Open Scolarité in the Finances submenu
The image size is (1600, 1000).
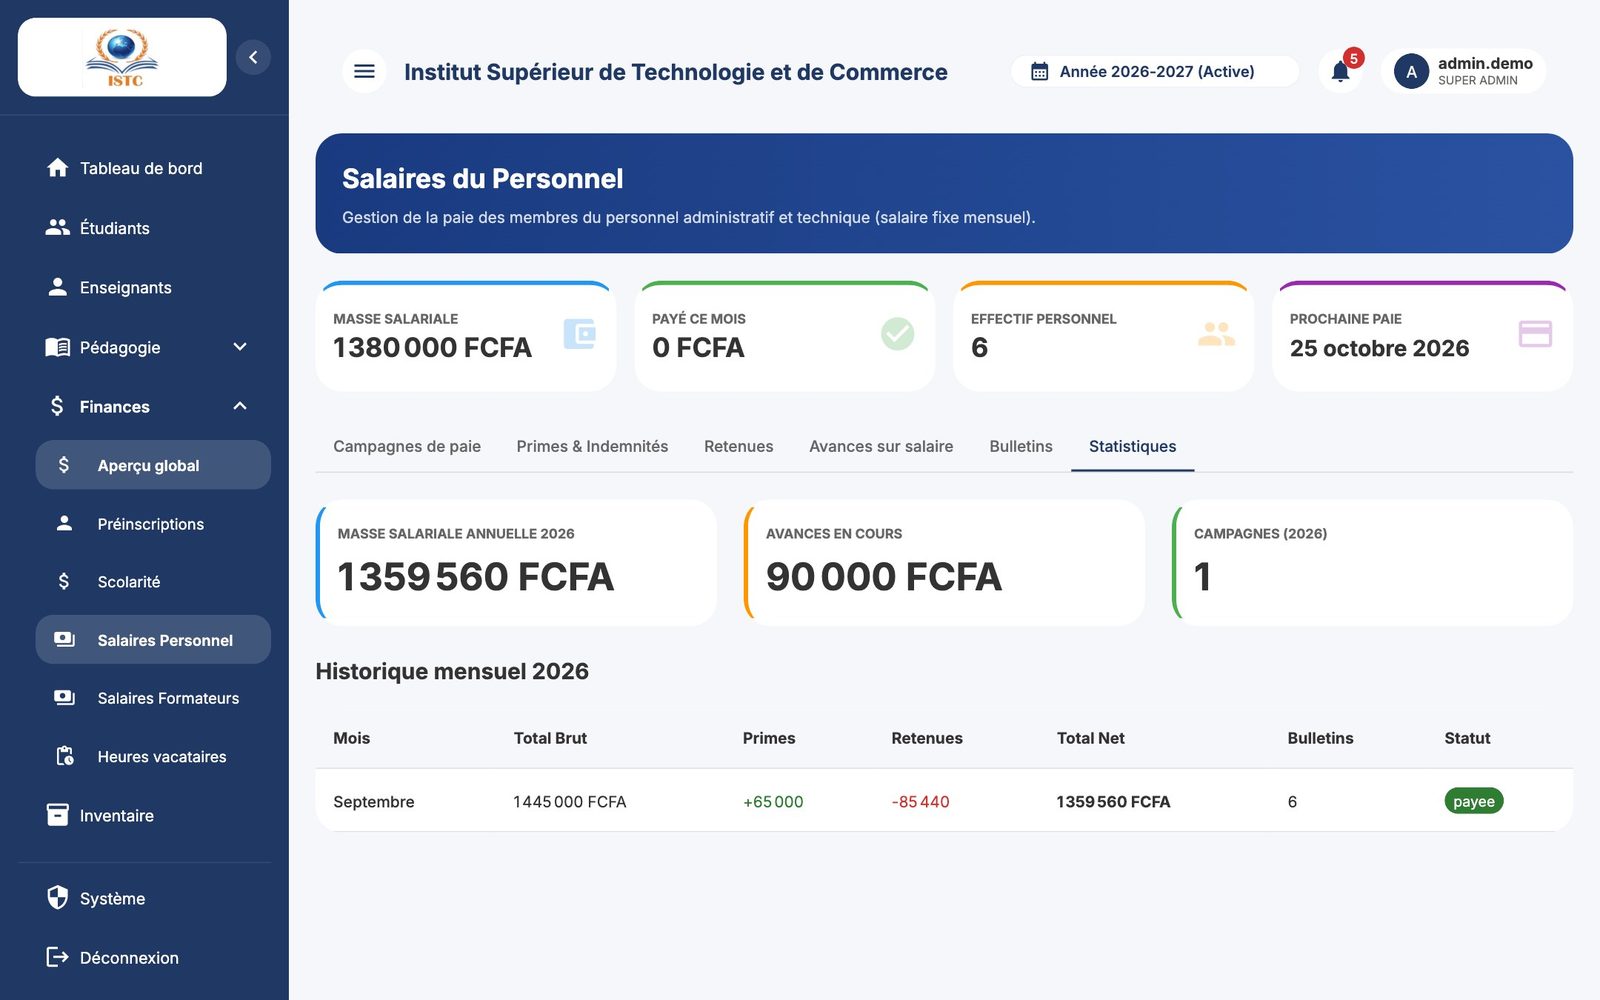tap(153, 582)
